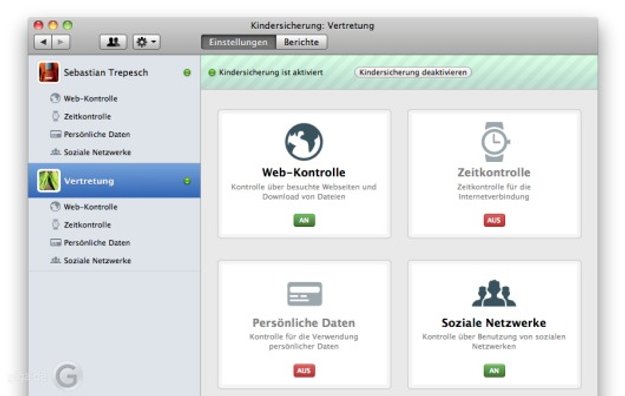The height and width of the screenshot is (396, 625).
Task: Switch to the Berichte tab
Action: click(301, 42)
